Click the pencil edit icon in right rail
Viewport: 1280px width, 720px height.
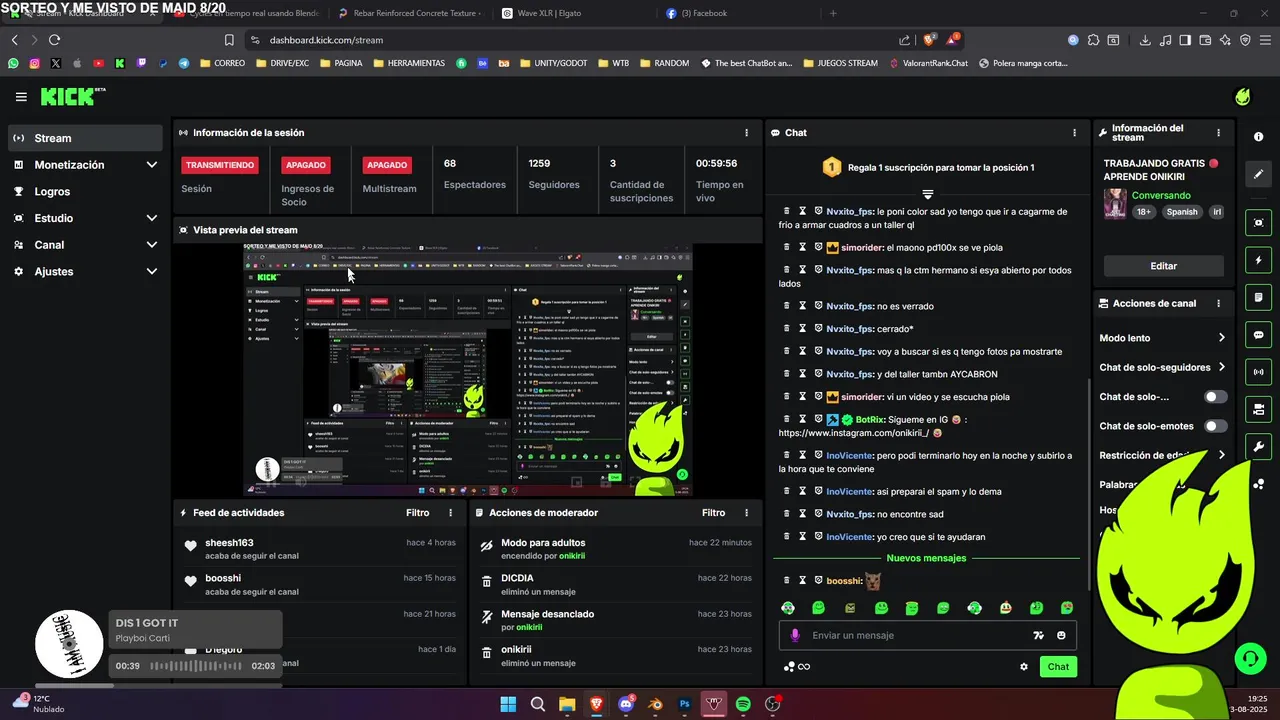coord(1258,174)
